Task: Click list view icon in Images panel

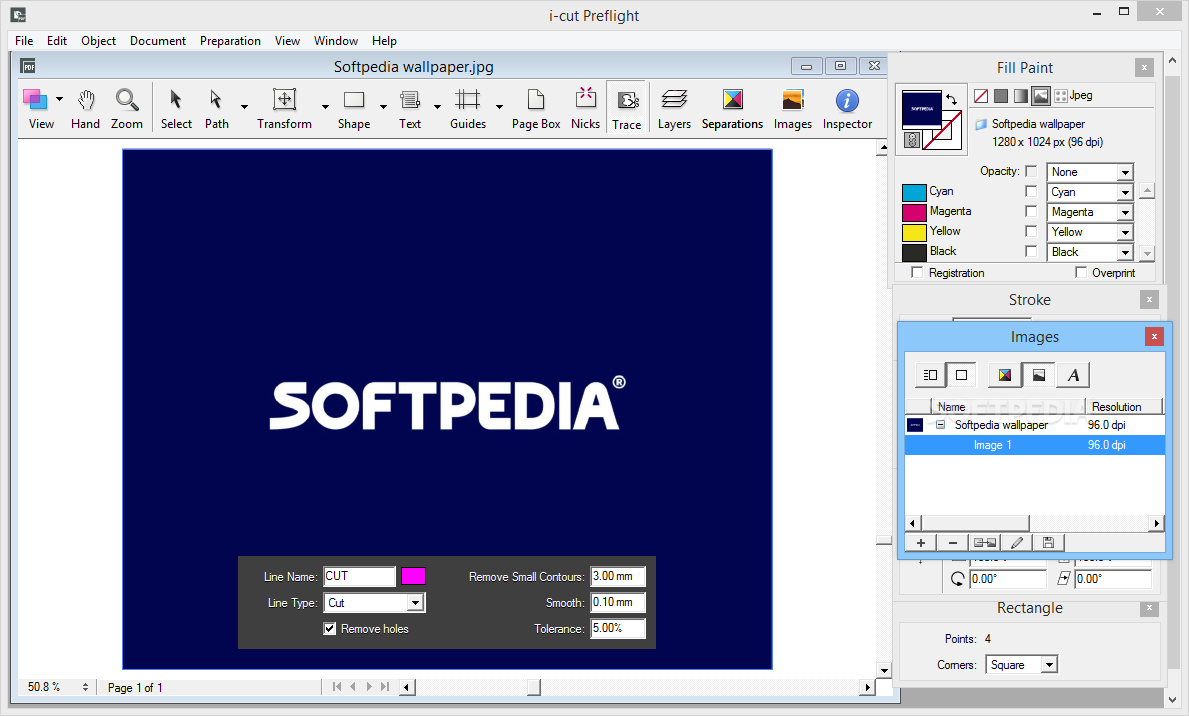Action: click(930, 375)
